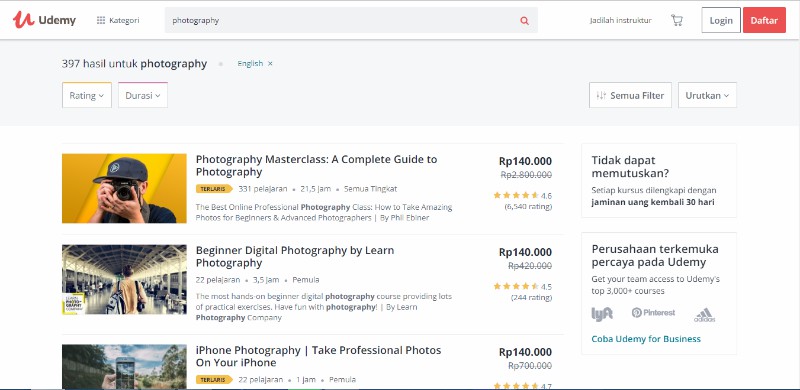This screenshot has width=800, height=390.
Task: Click the 4.5 star rating
Action: click(522, 286)
